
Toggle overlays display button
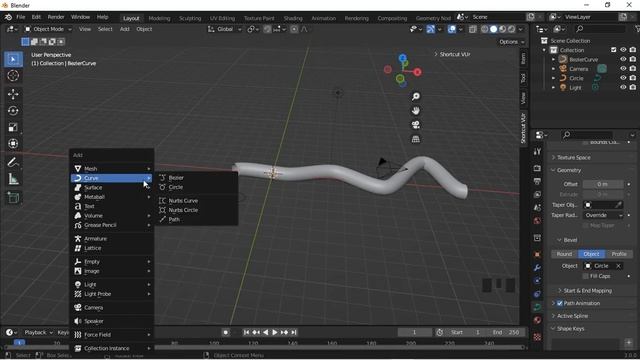click(x=452, y=29)
